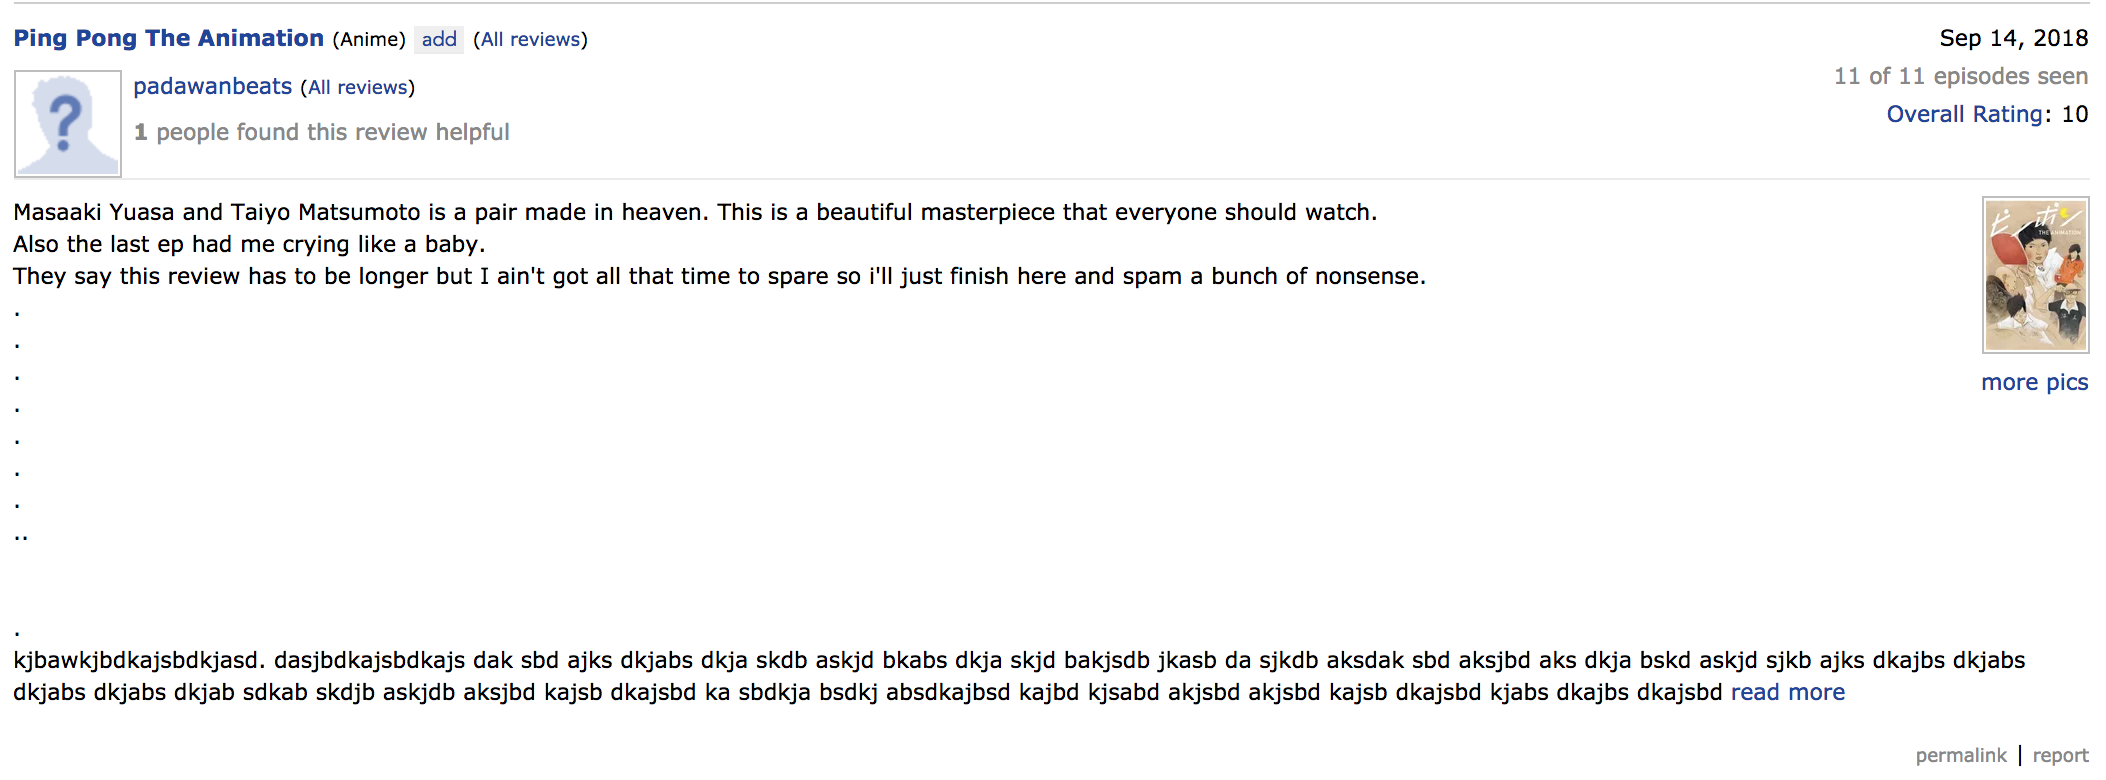Click the Sep 14, 2018 review date
Viewport: 2106px width, 780px height.
pos(2013,38)
